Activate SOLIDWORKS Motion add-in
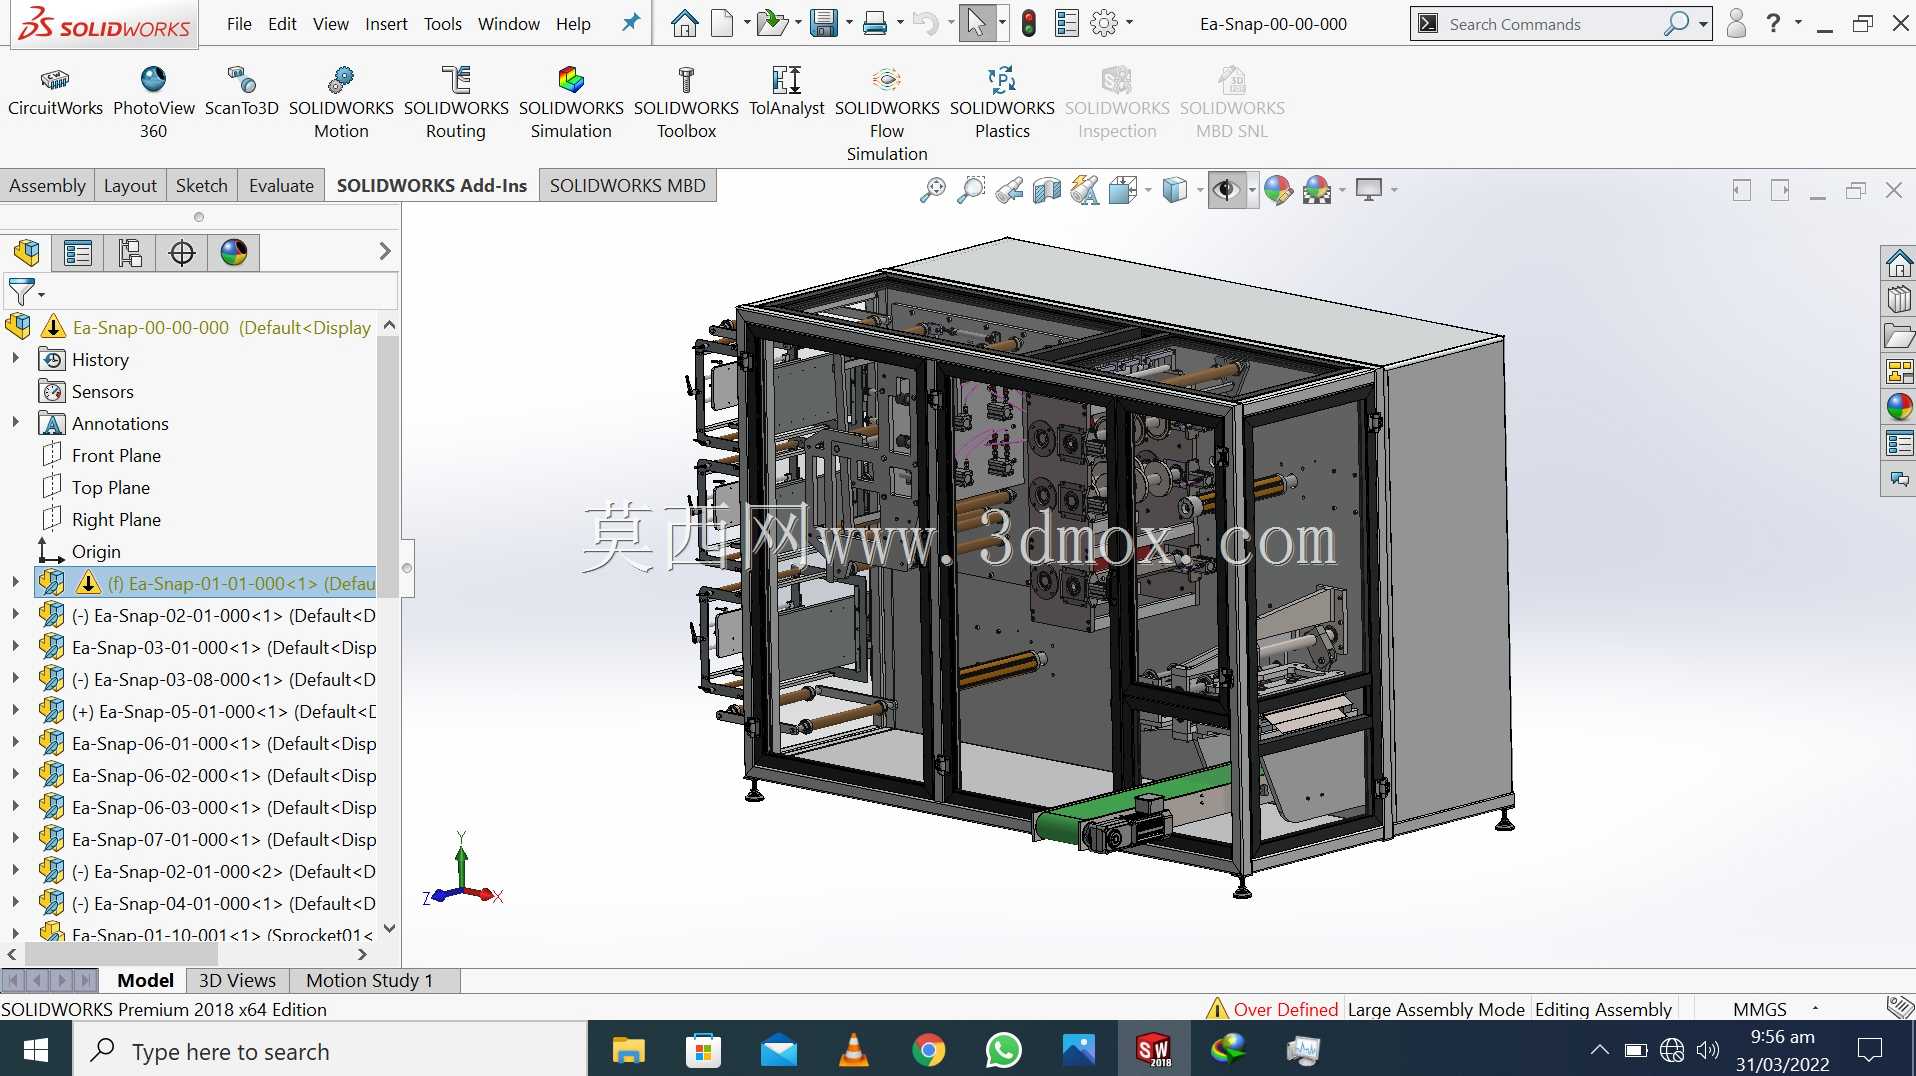 click(x=341, y=103)
